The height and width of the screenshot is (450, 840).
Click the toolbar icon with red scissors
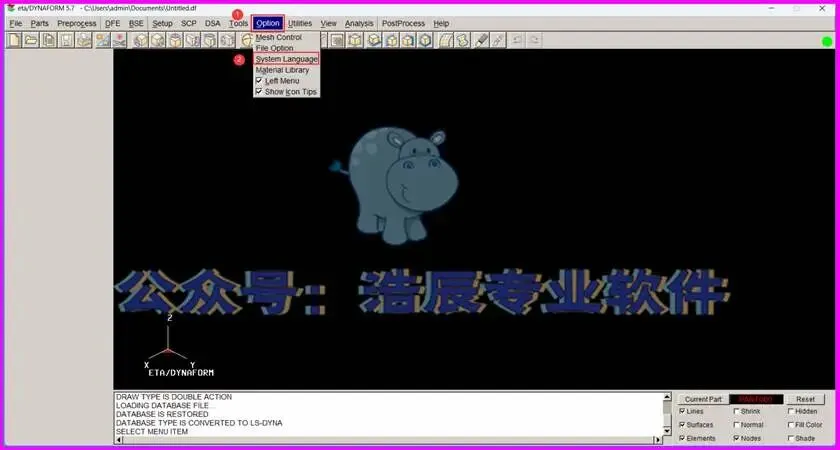click(119, 40)
